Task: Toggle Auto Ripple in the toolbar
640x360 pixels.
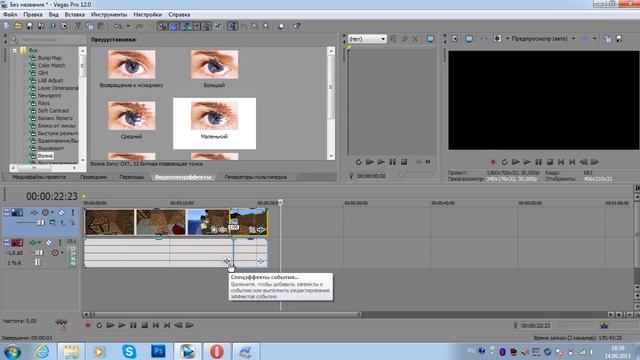Action: (x=187, y=26)
